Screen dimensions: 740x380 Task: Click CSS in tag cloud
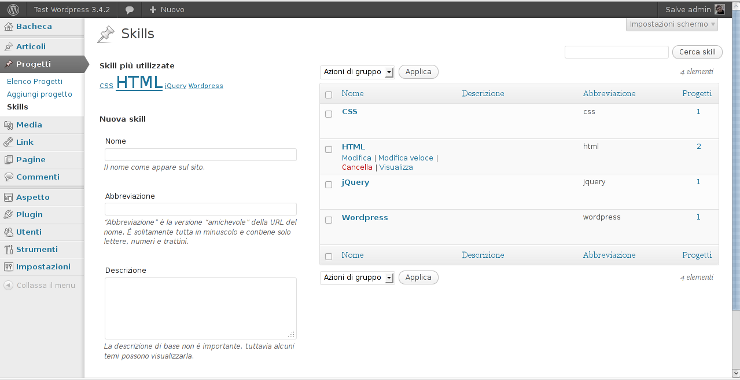click(x=106, y=86)
